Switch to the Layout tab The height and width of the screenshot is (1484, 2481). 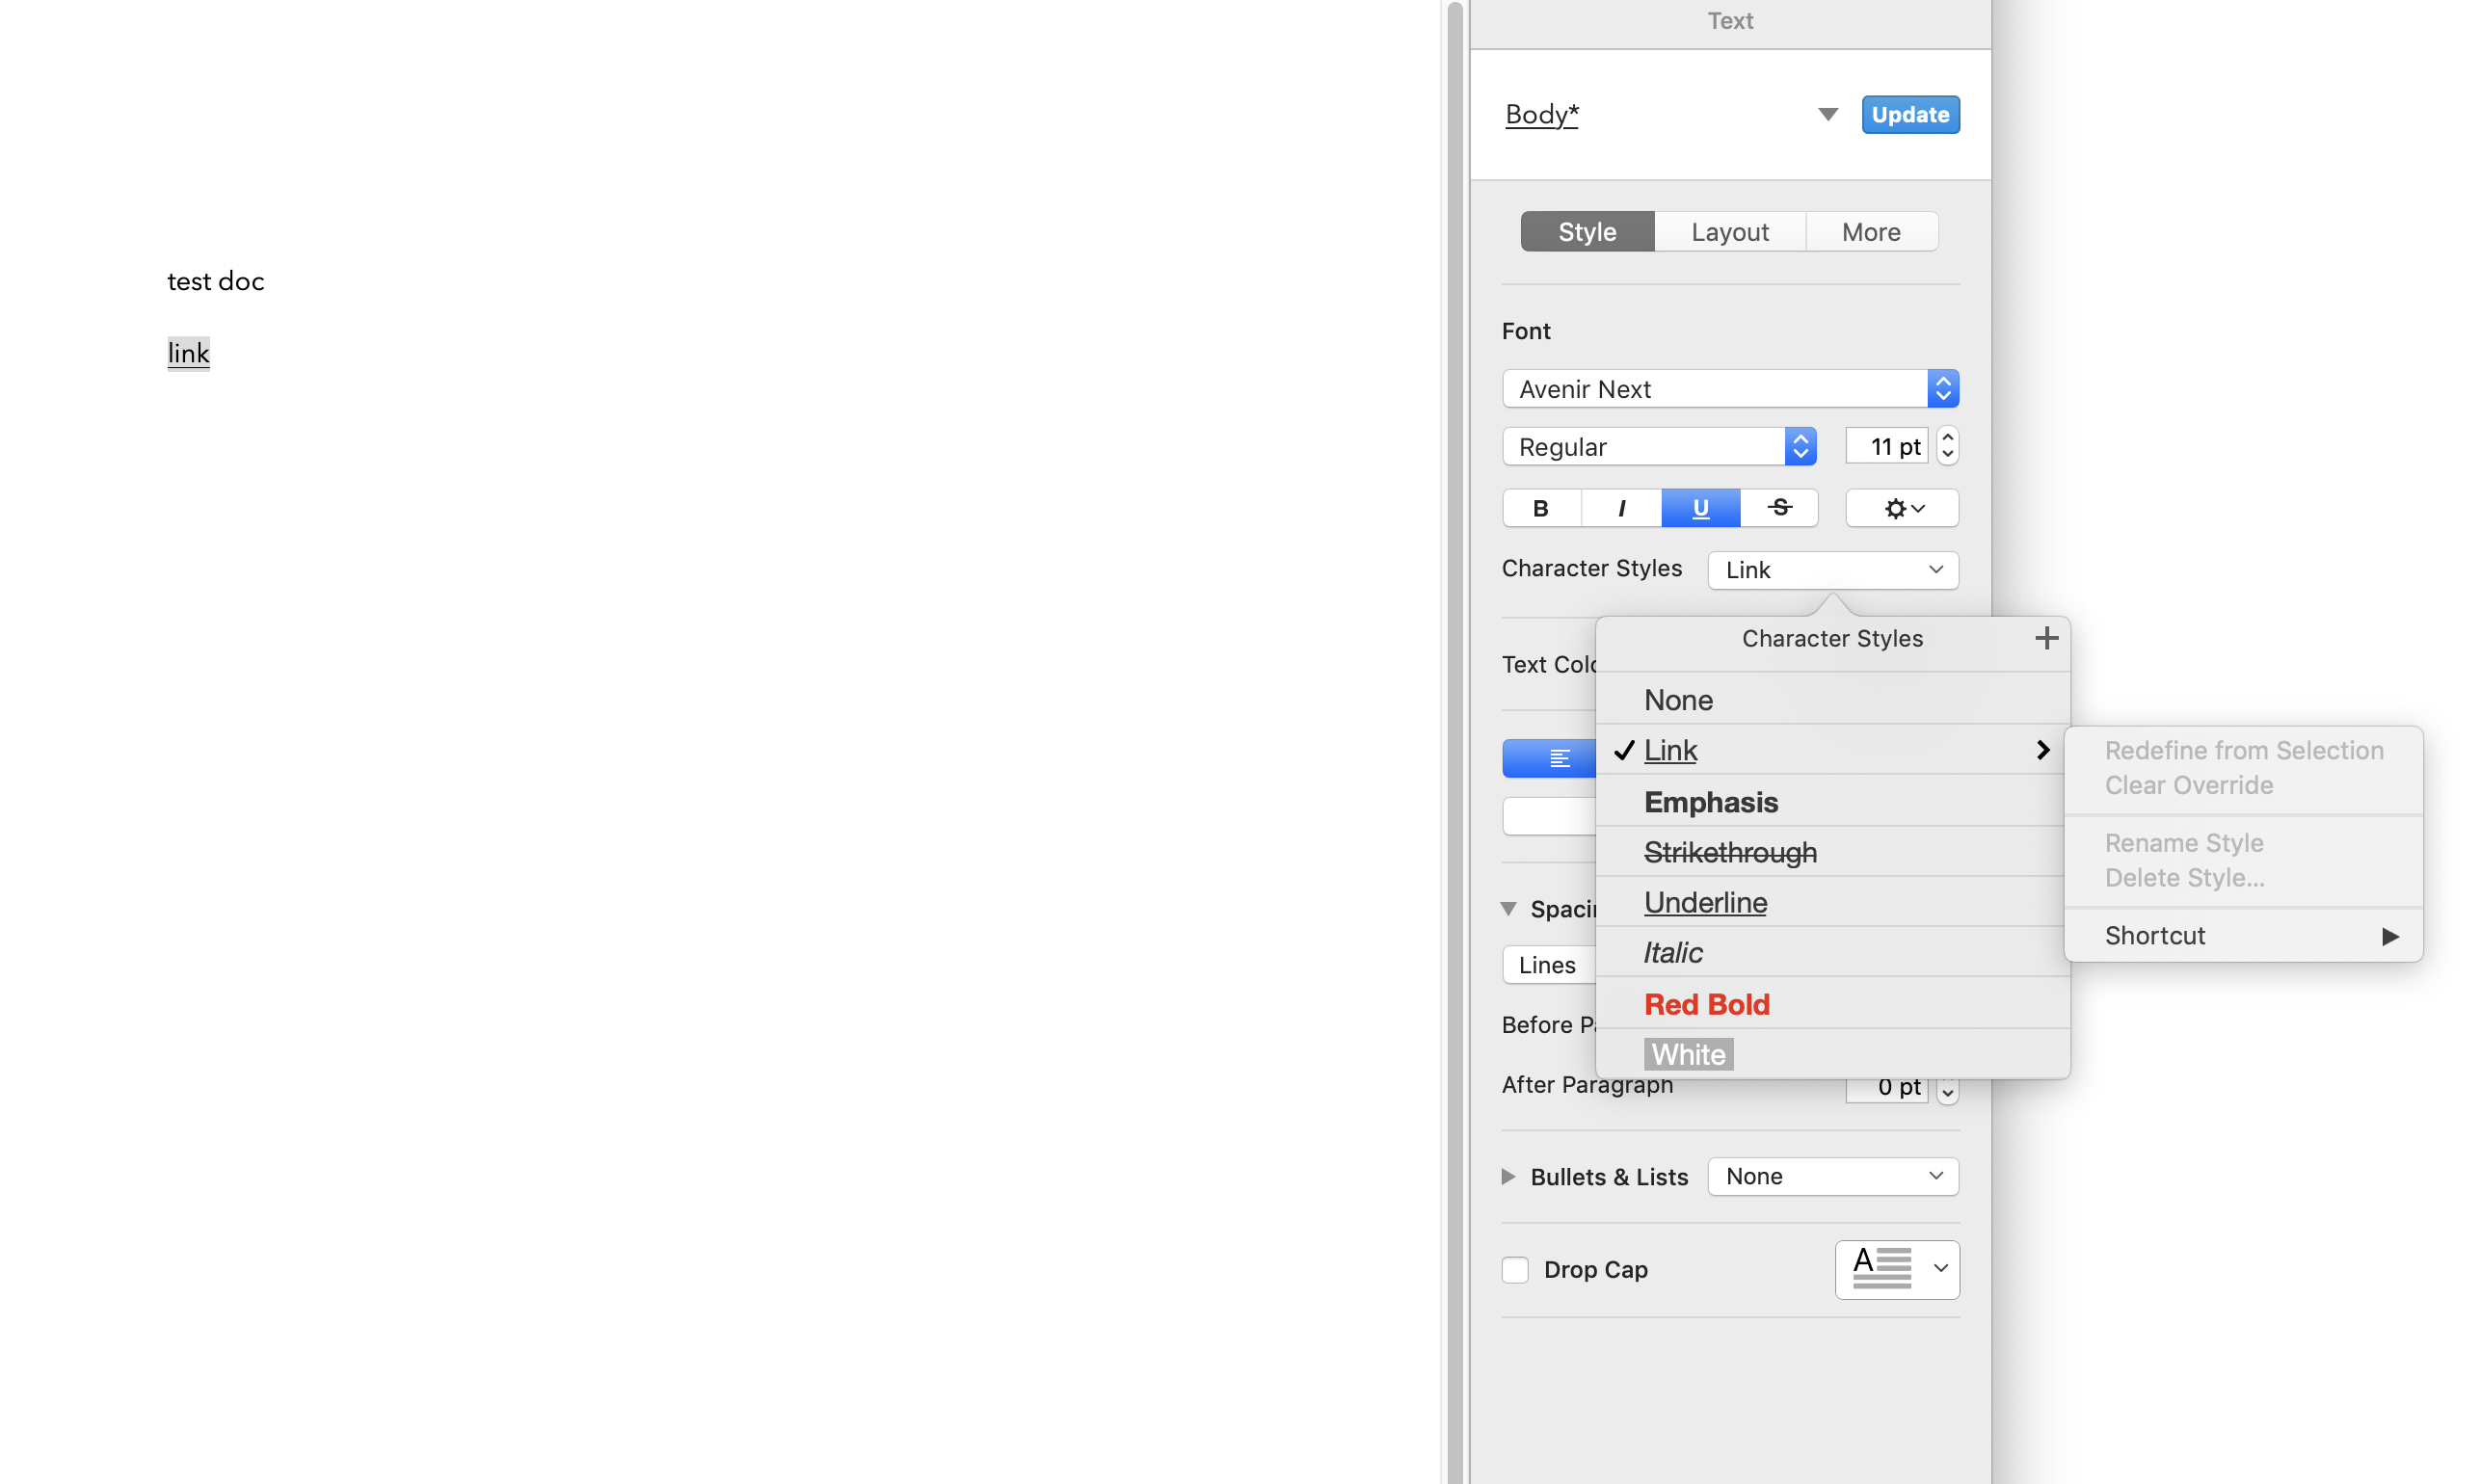click(1729, 231)
